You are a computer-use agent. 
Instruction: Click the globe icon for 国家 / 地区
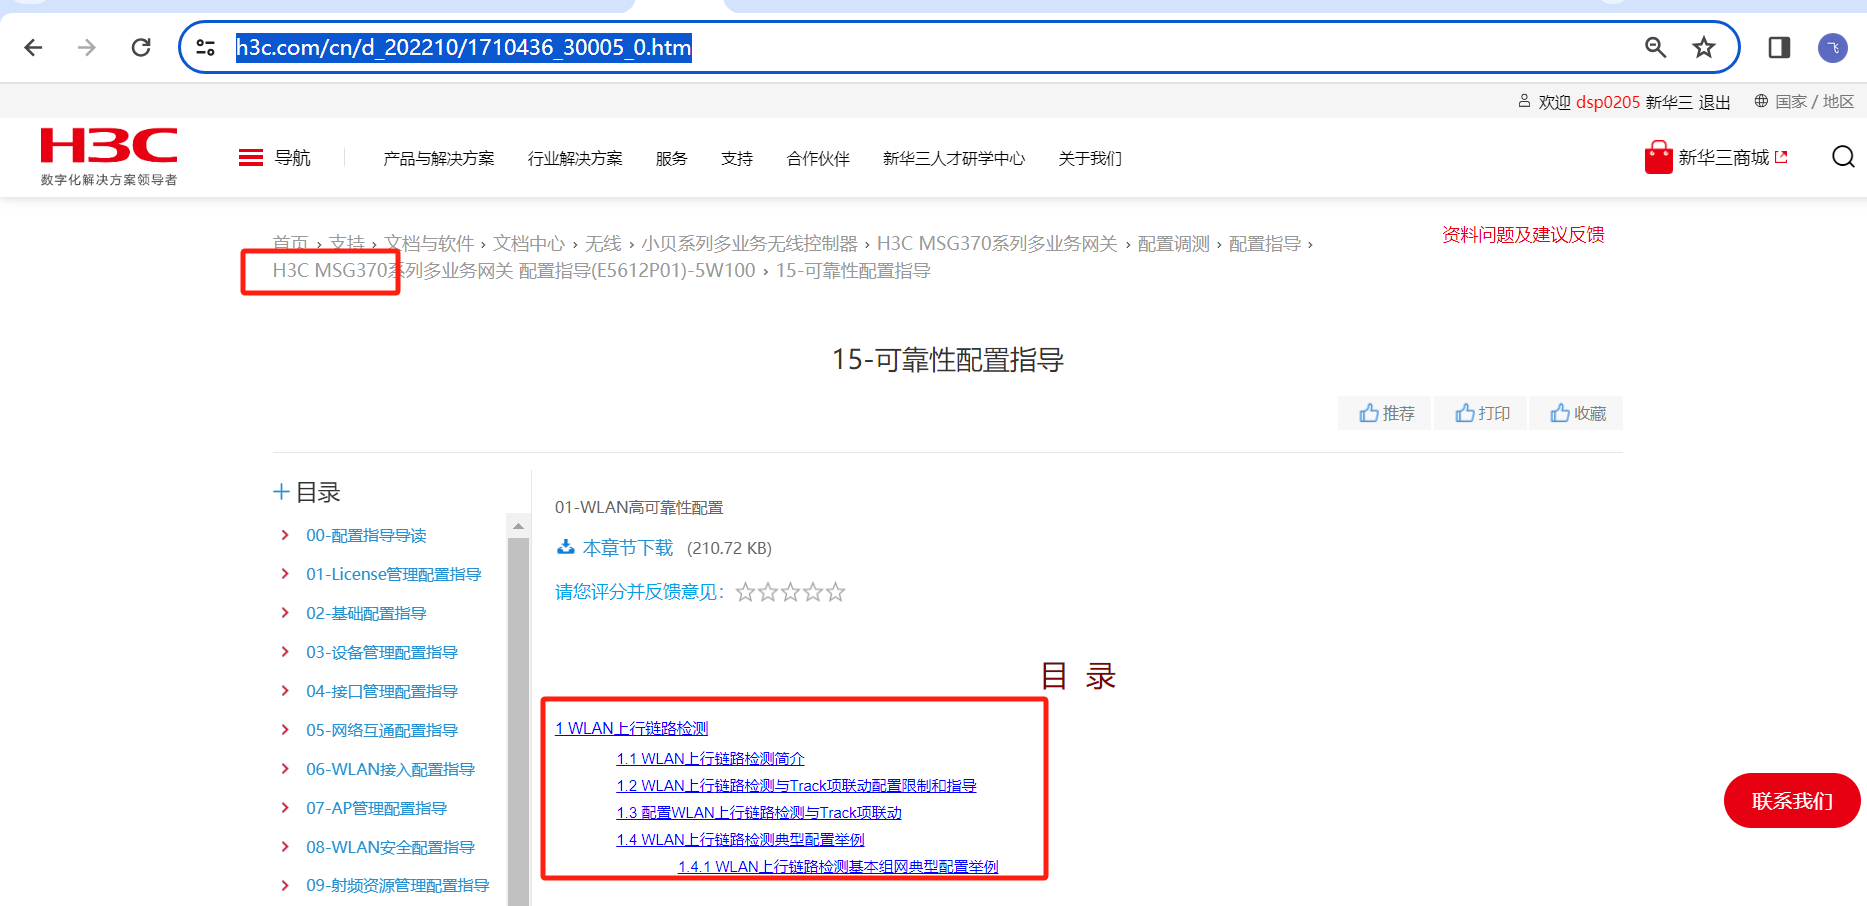point(1761,101)
